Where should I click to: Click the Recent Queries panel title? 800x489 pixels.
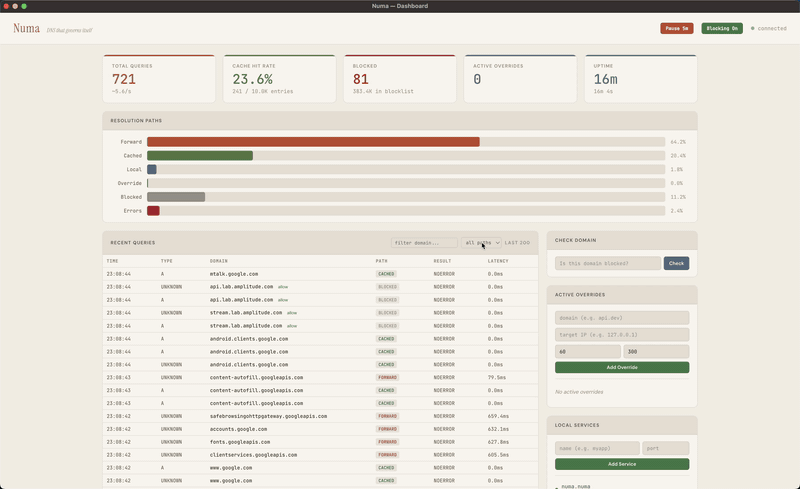(133, 243)
